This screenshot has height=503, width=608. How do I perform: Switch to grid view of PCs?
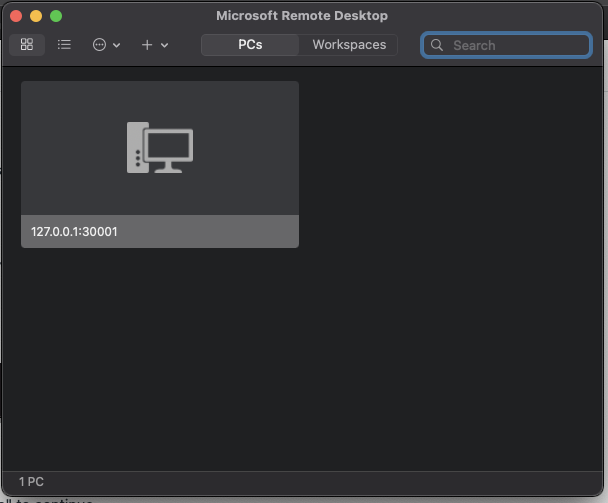click(27, 45)
